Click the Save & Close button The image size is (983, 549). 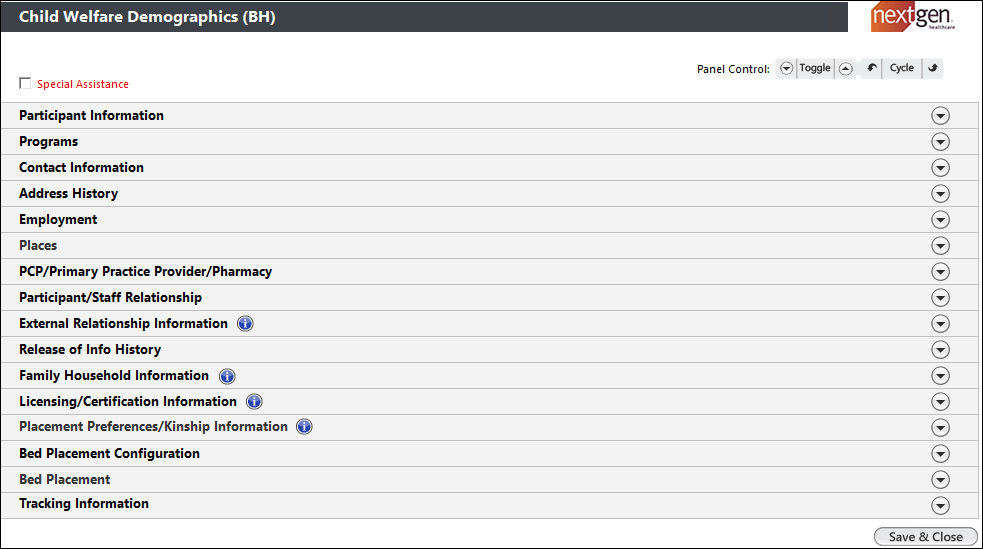point(925,537)
